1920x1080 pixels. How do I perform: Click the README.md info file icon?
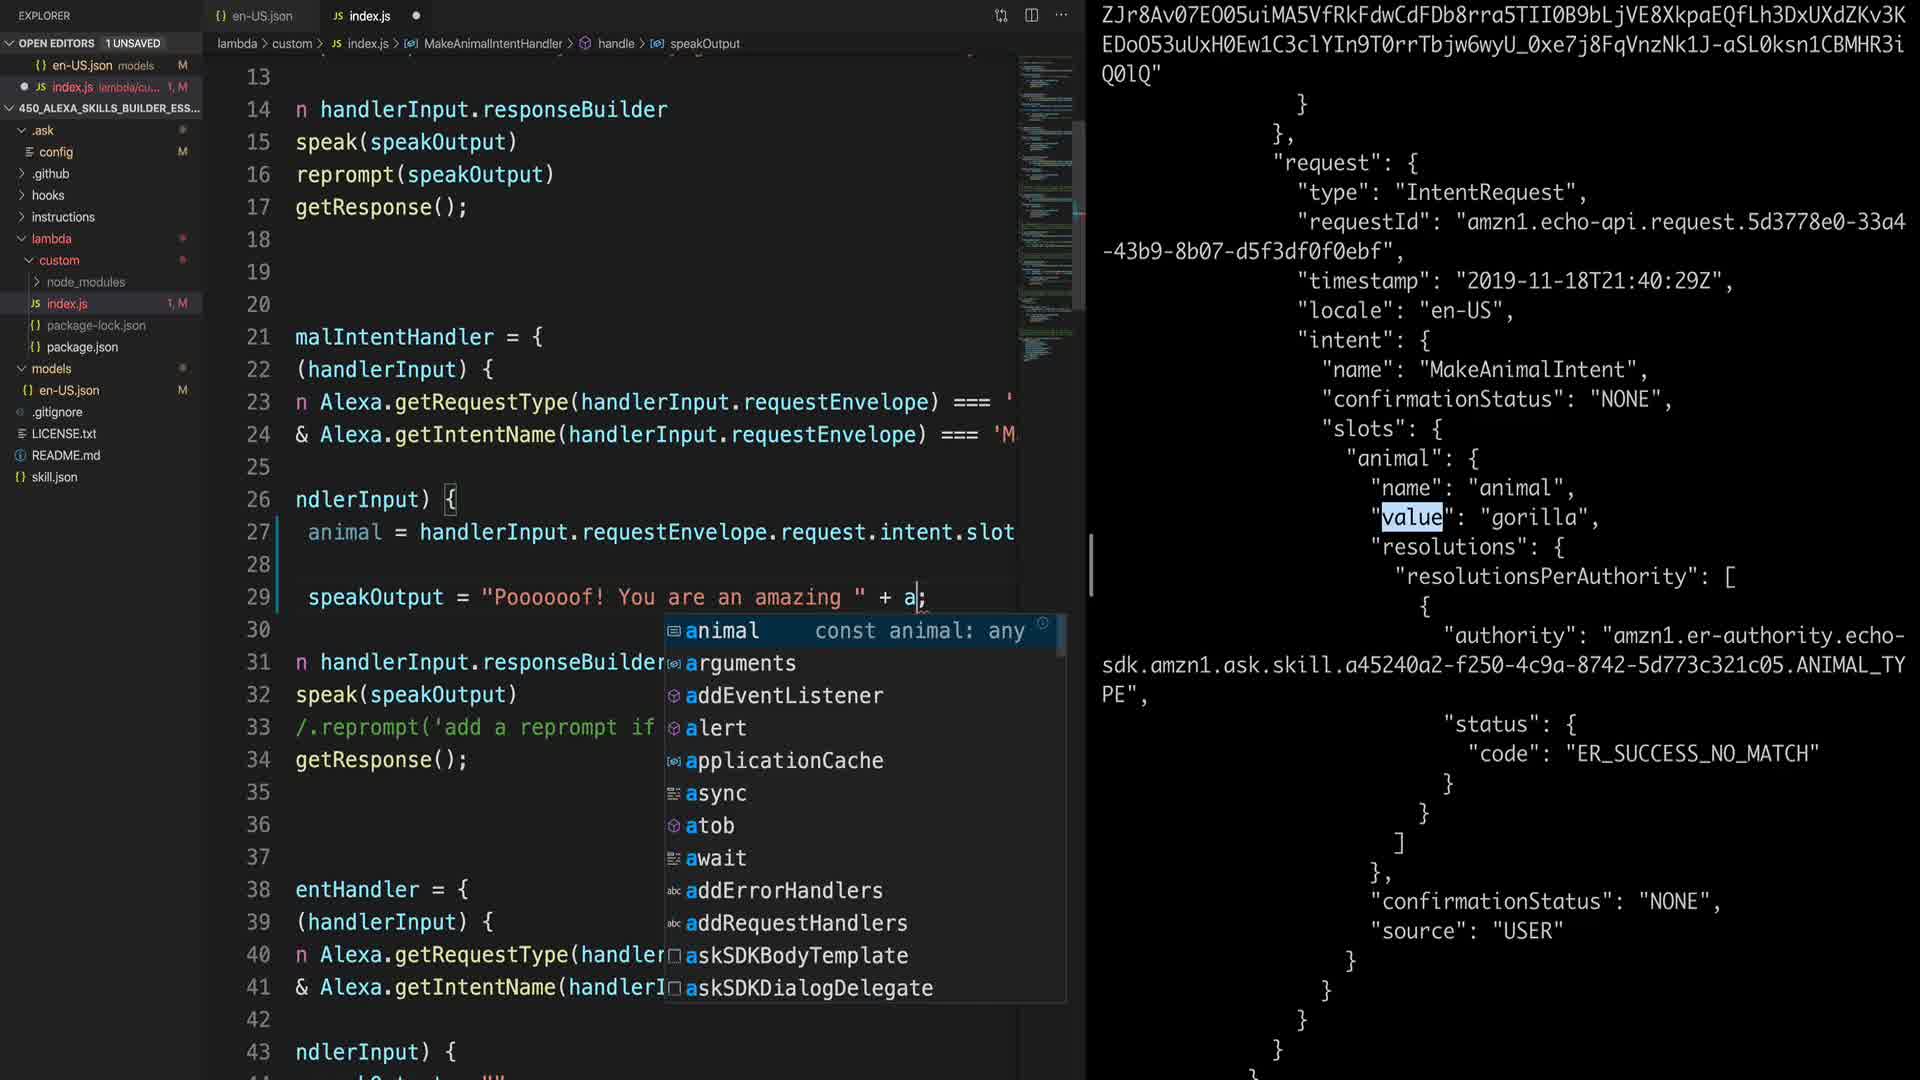tap(20, 456)
